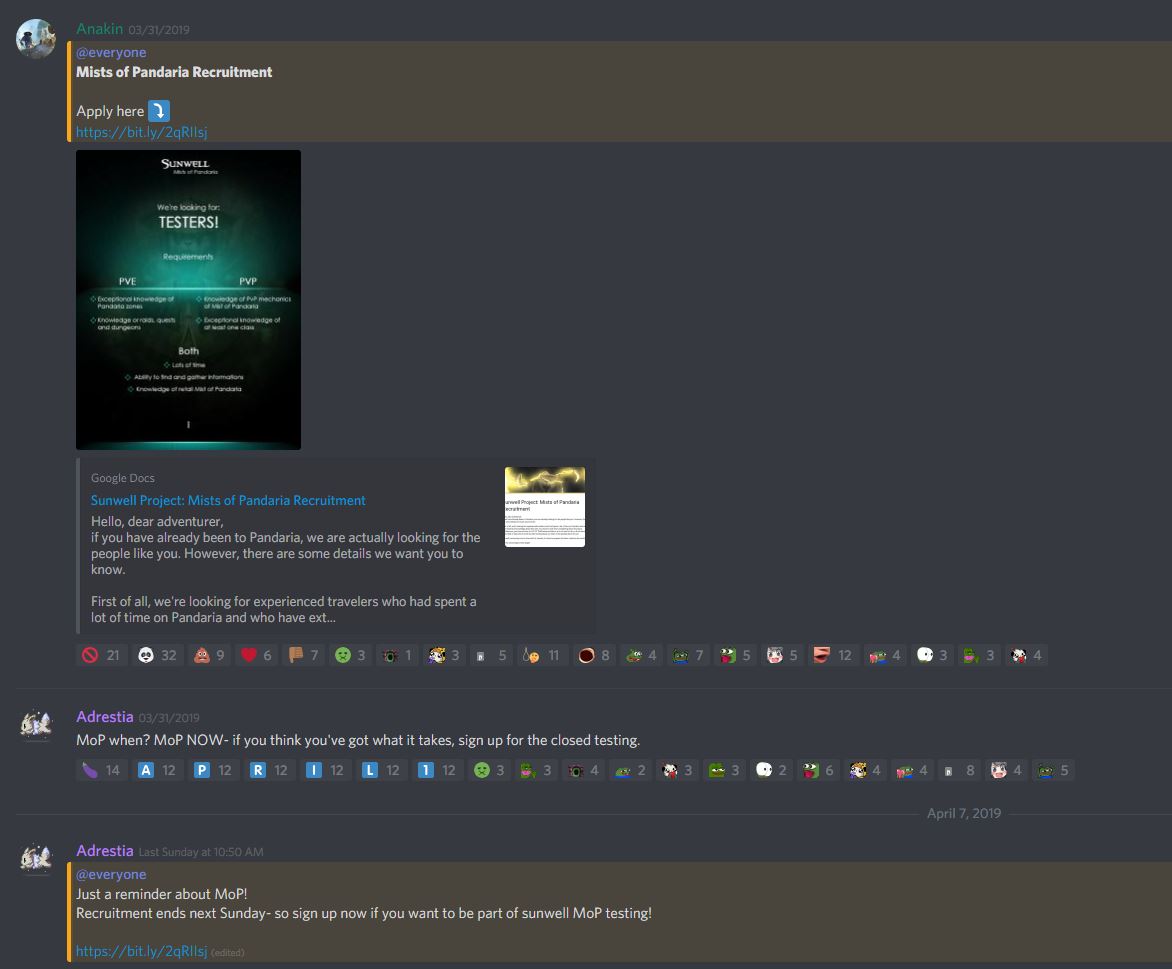This screenshot has width=1172, height=969.
Task: Click the letter A reaction
Action: click(x=158, y=770)
